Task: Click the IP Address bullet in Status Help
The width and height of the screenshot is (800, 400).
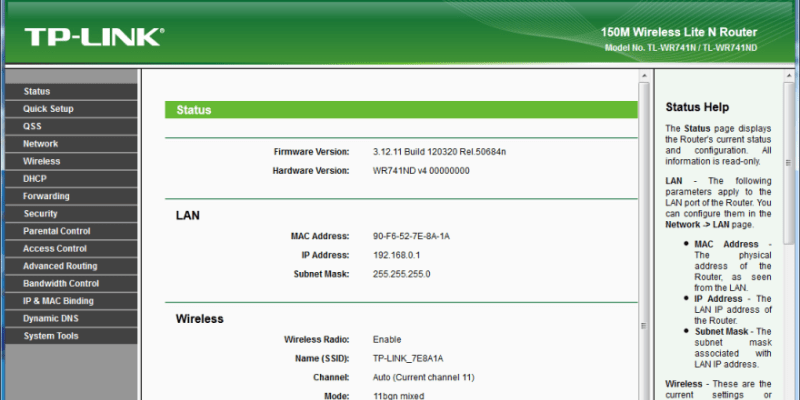Action: click(x=718, y=299)
